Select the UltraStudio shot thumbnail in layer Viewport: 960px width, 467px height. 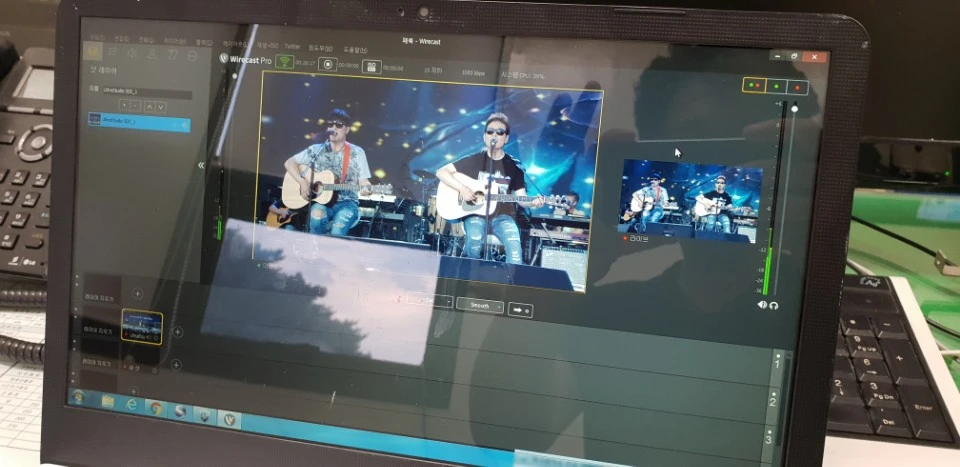142,327
